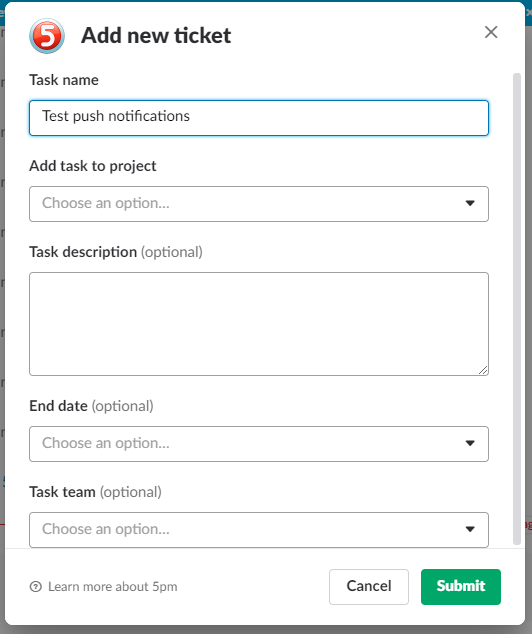Viewport: 532px width, 634px height.
Task: Click the dialog vertical scrollbar
Action: point(517,309)
